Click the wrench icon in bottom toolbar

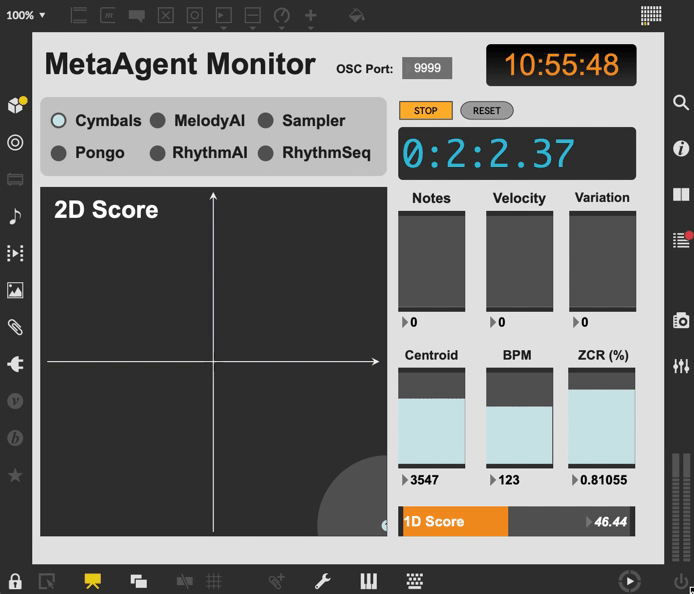coord(322,581)
